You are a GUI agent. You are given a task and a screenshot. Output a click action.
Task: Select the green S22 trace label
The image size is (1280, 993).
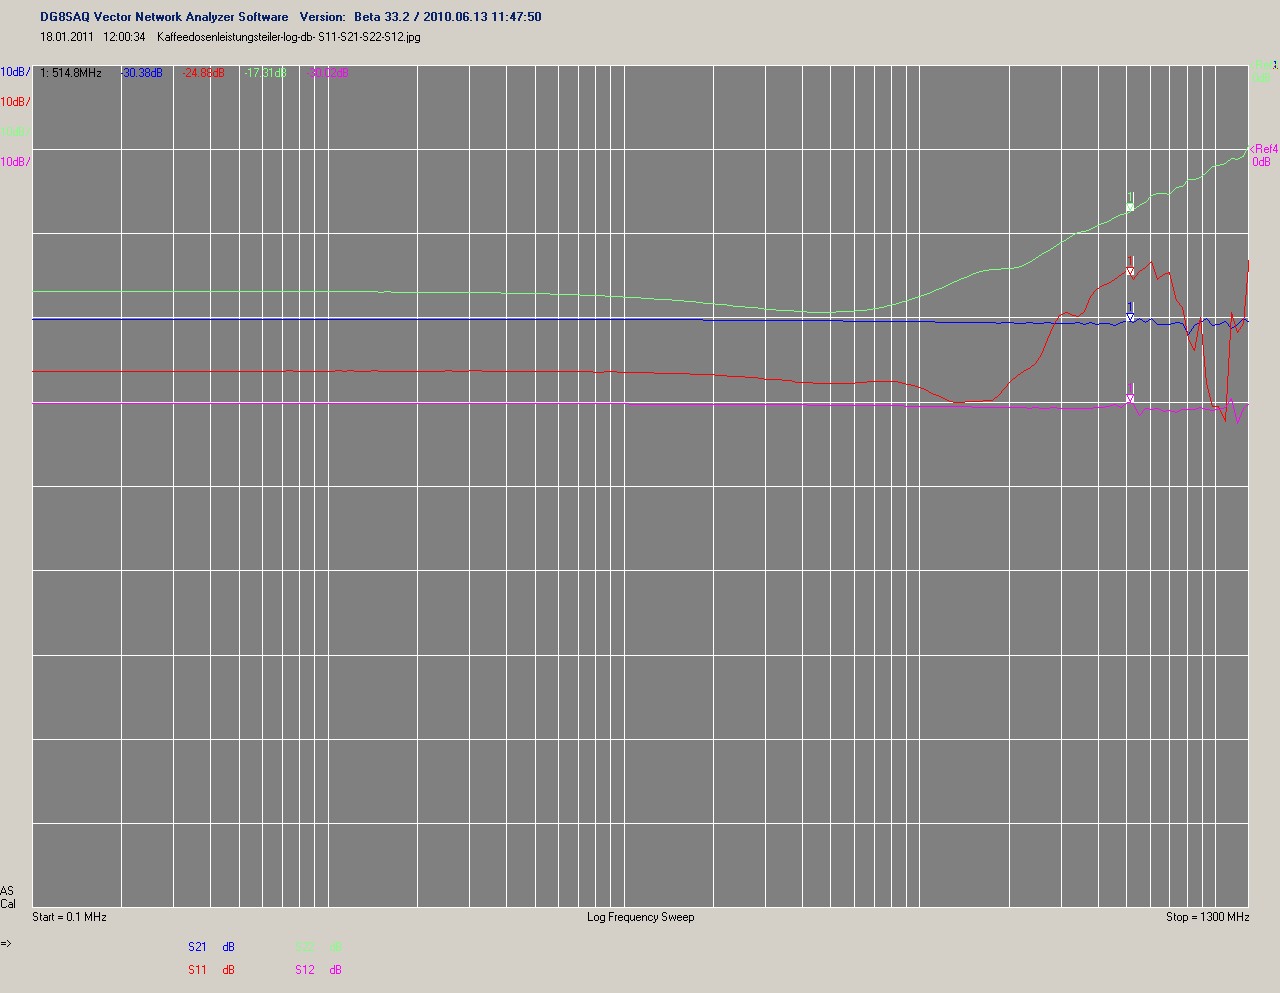pos(304,947)
